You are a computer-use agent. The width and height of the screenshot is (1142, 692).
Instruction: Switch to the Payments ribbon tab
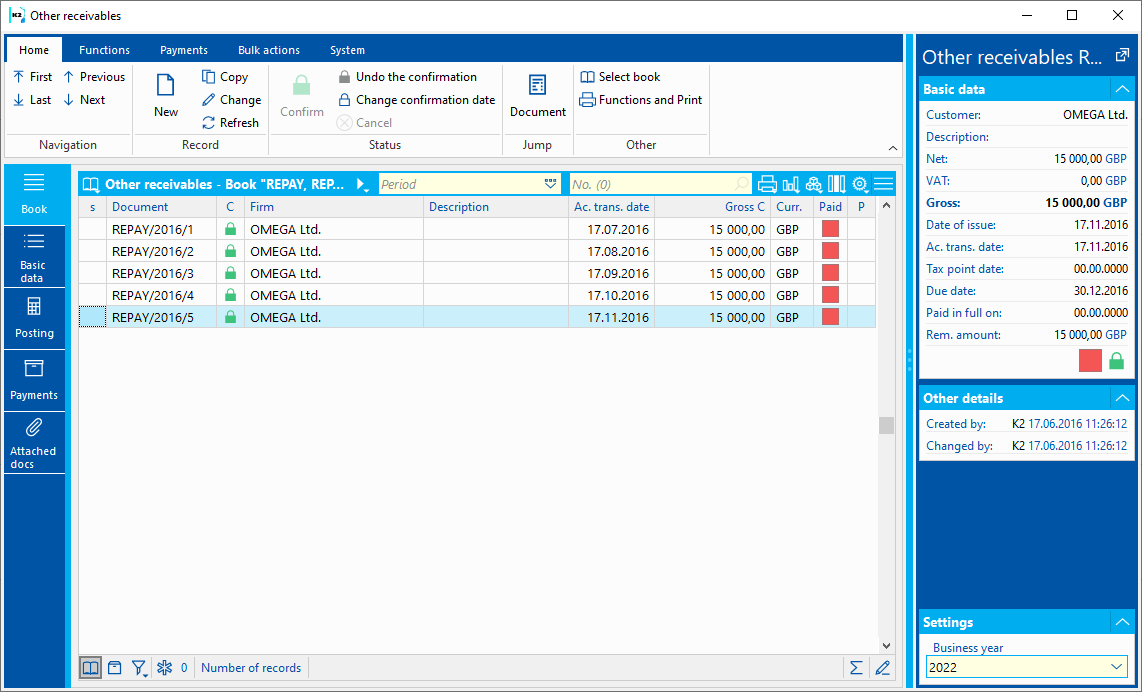(184, 50)
